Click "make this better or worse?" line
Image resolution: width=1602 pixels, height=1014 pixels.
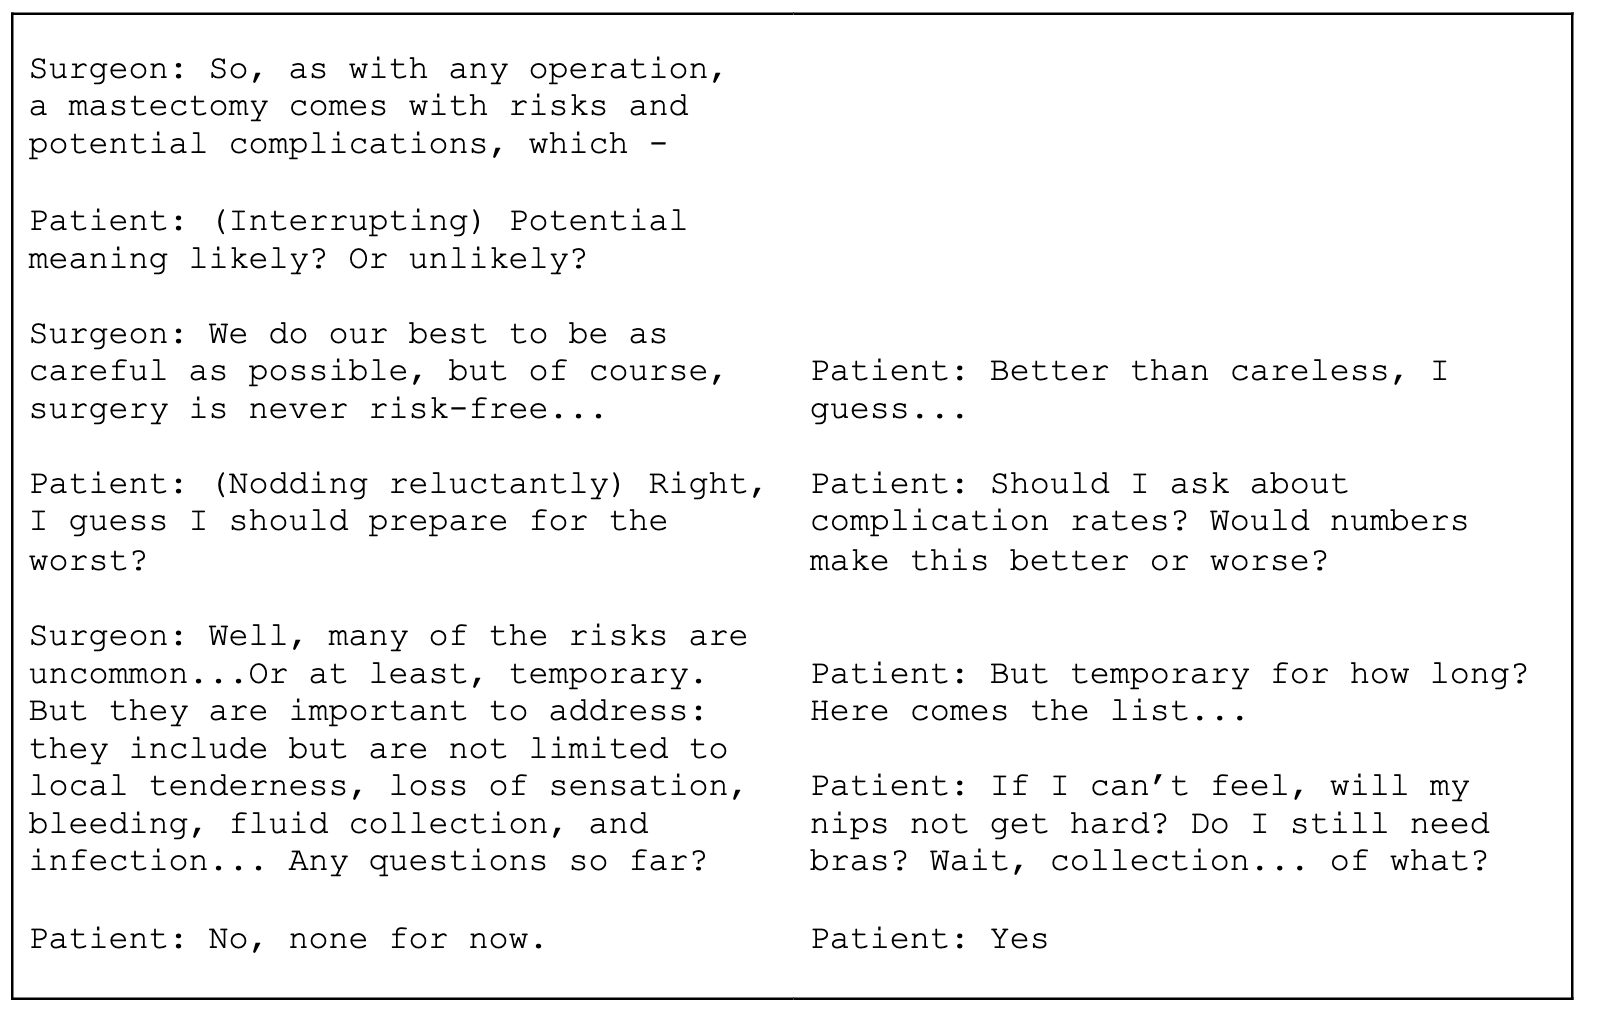1069,560
